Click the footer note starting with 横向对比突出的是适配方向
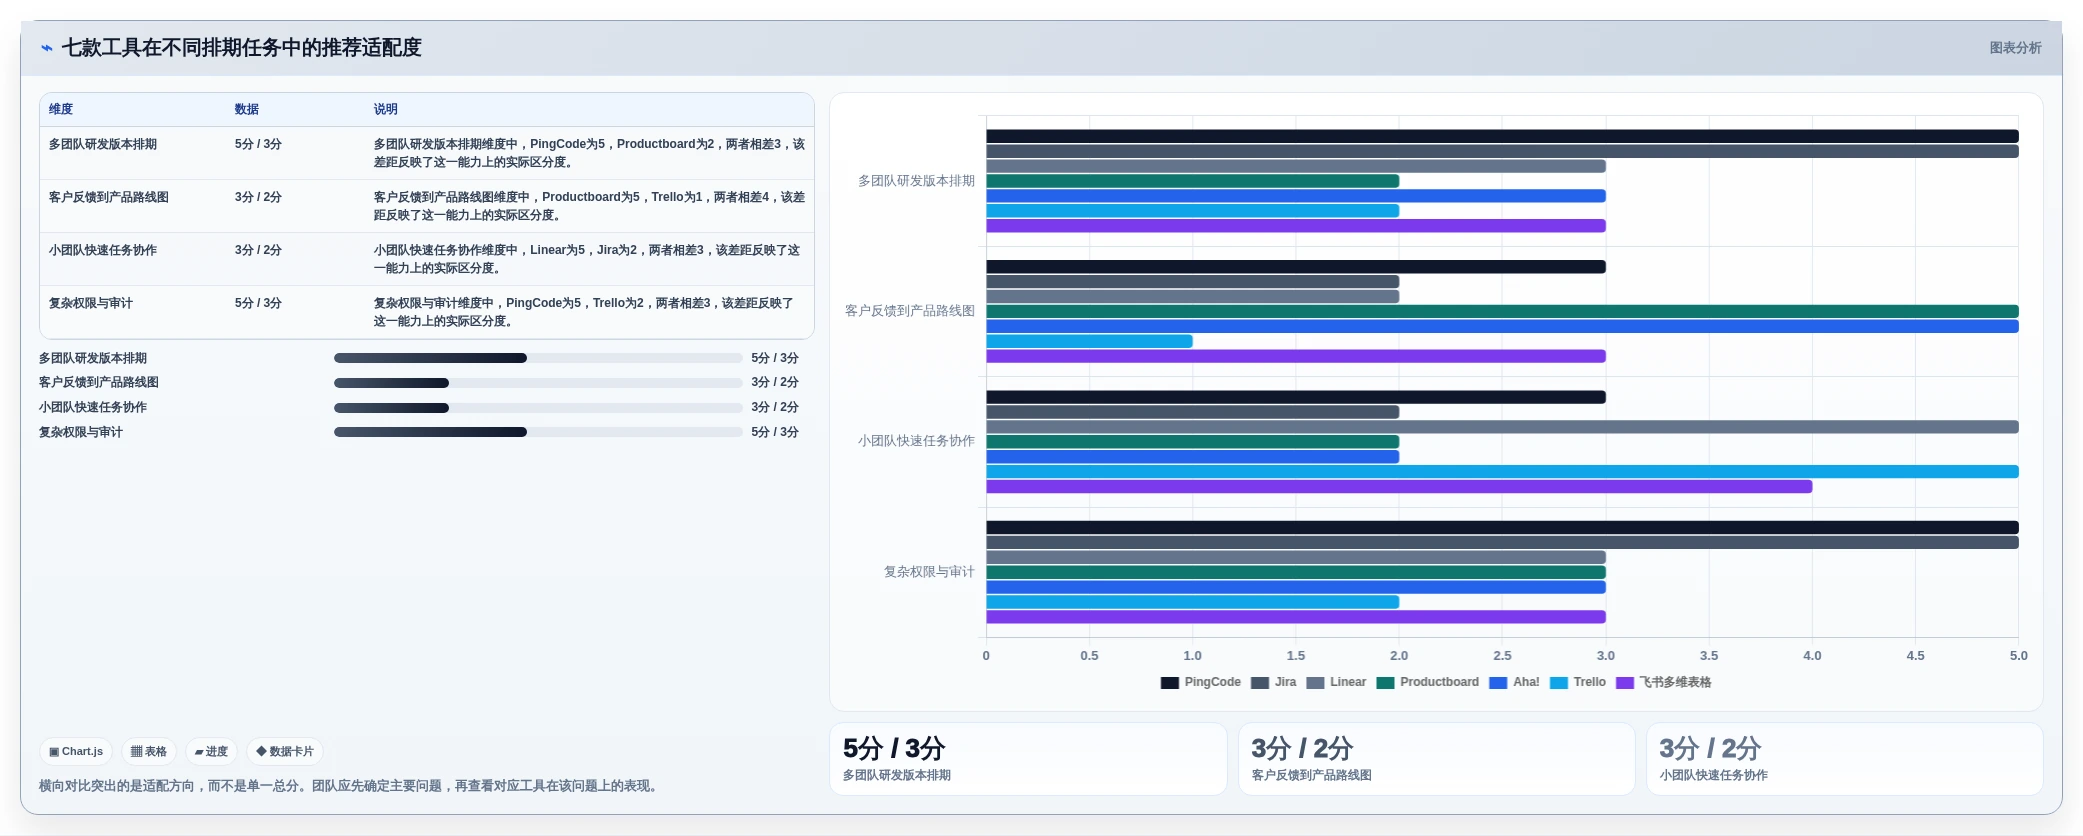This screenshot has height=836, width=2083. point(350,786)
